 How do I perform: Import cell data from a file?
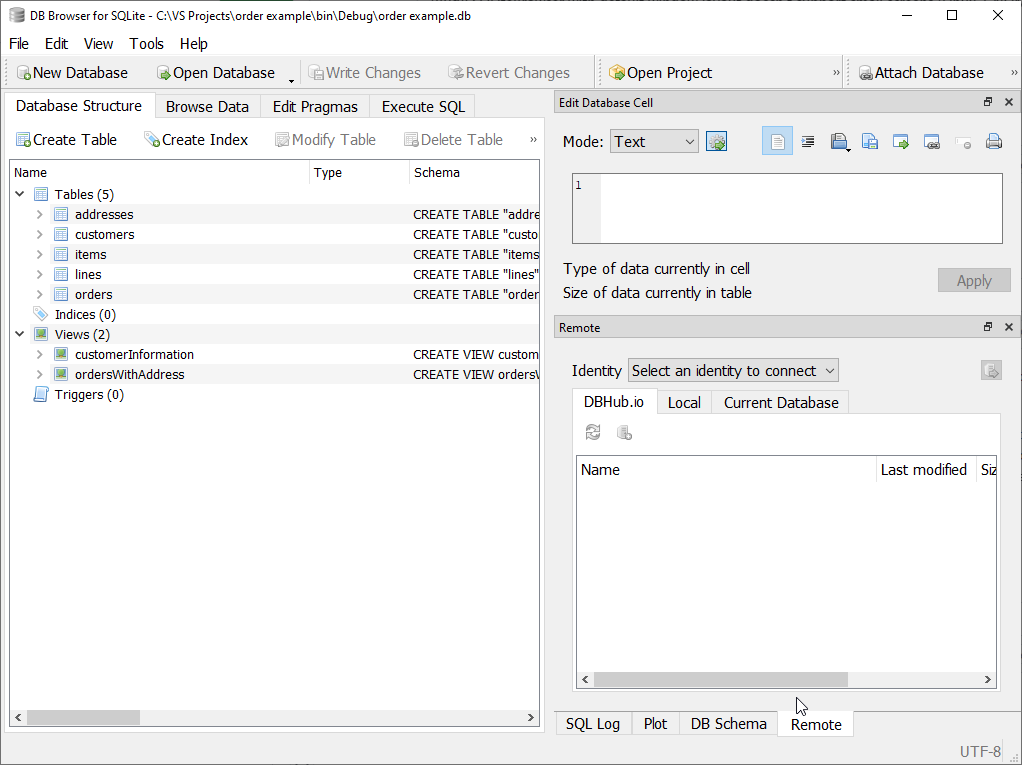tap(840, 141)
